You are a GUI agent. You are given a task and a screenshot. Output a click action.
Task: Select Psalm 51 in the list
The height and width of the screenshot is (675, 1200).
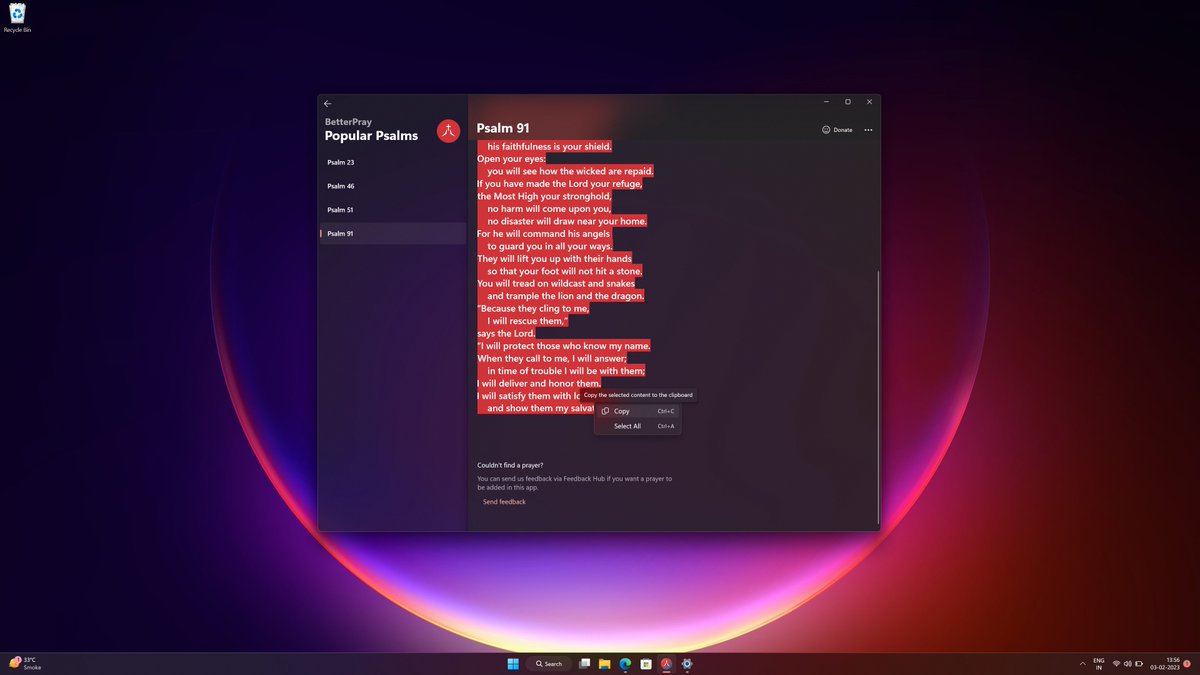click(392, 210)
